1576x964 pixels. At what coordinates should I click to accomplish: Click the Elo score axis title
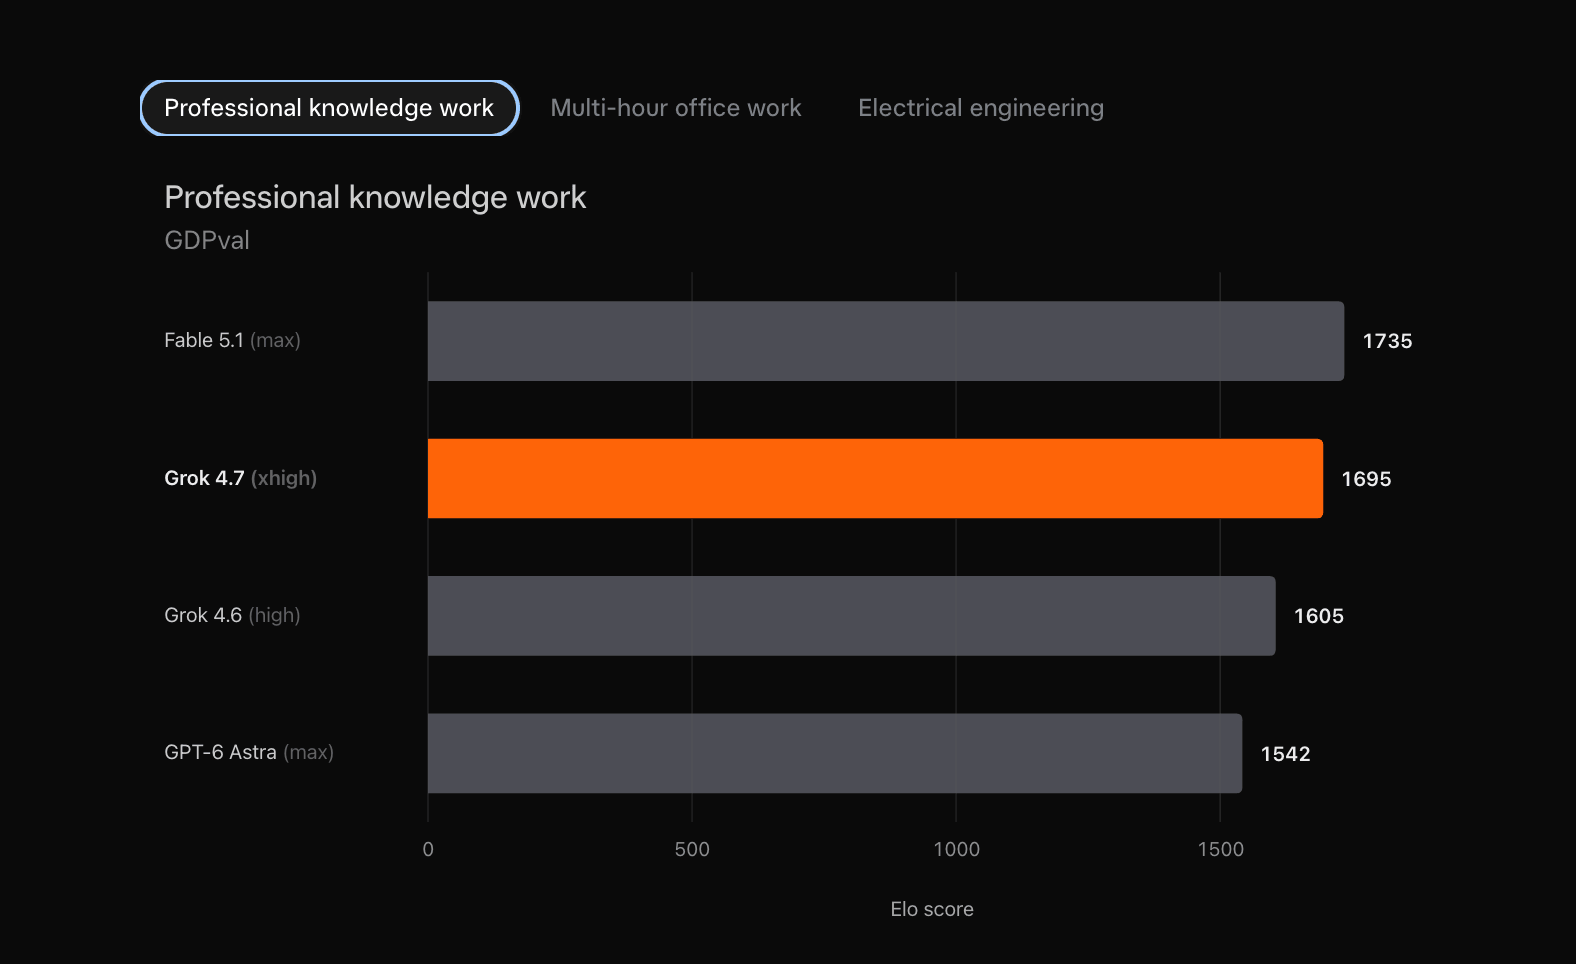[x=932, y=909]
